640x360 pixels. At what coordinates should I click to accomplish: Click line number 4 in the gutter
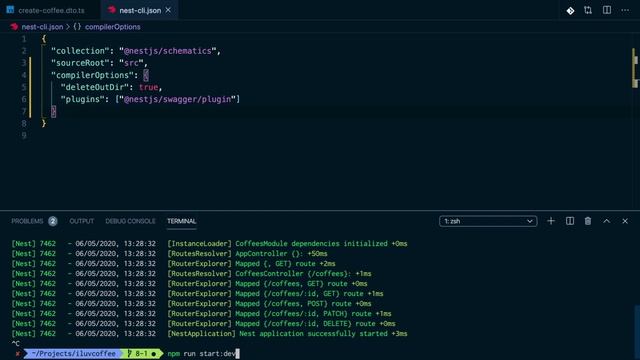(24, 75)
